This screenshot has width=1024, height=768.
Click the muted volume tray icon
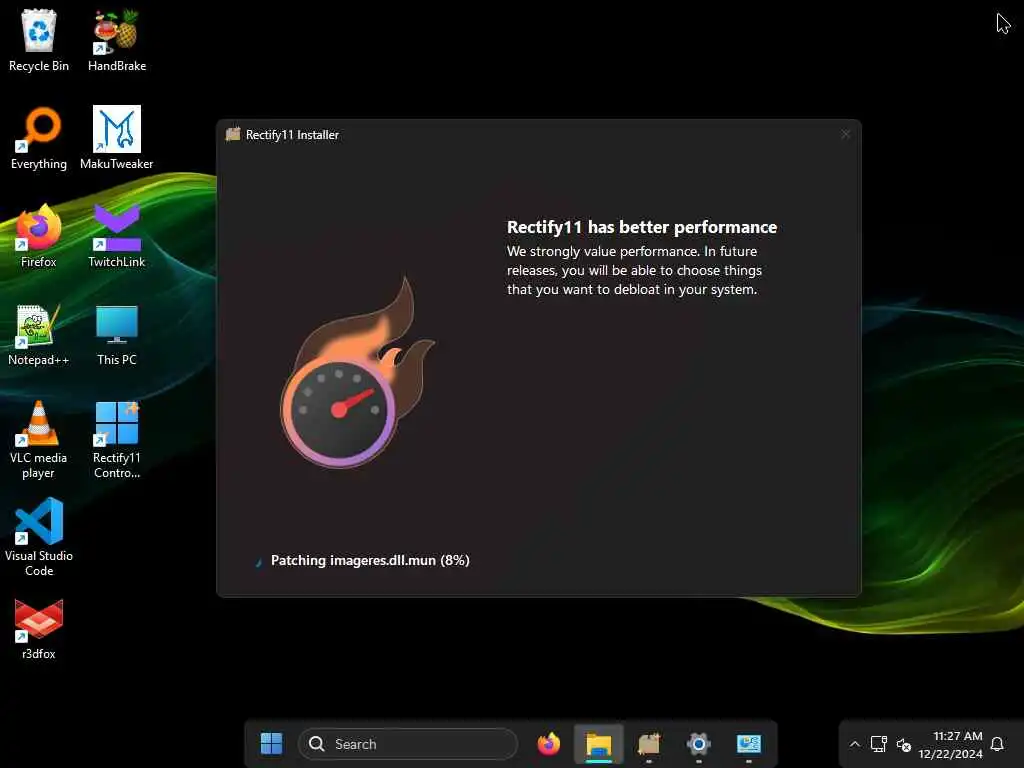(x=904, y=744)
